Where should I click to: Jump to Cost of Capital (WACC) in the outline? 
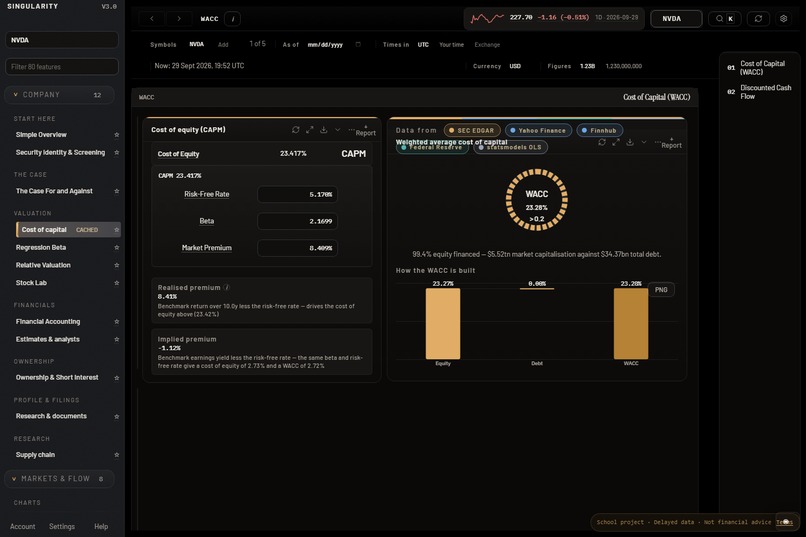point(759,68)
